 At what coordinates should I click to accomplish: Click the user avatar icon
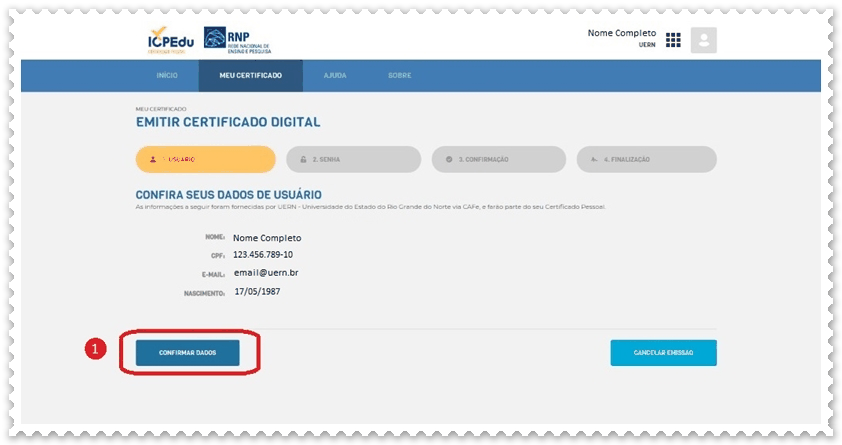coord(704,40)
